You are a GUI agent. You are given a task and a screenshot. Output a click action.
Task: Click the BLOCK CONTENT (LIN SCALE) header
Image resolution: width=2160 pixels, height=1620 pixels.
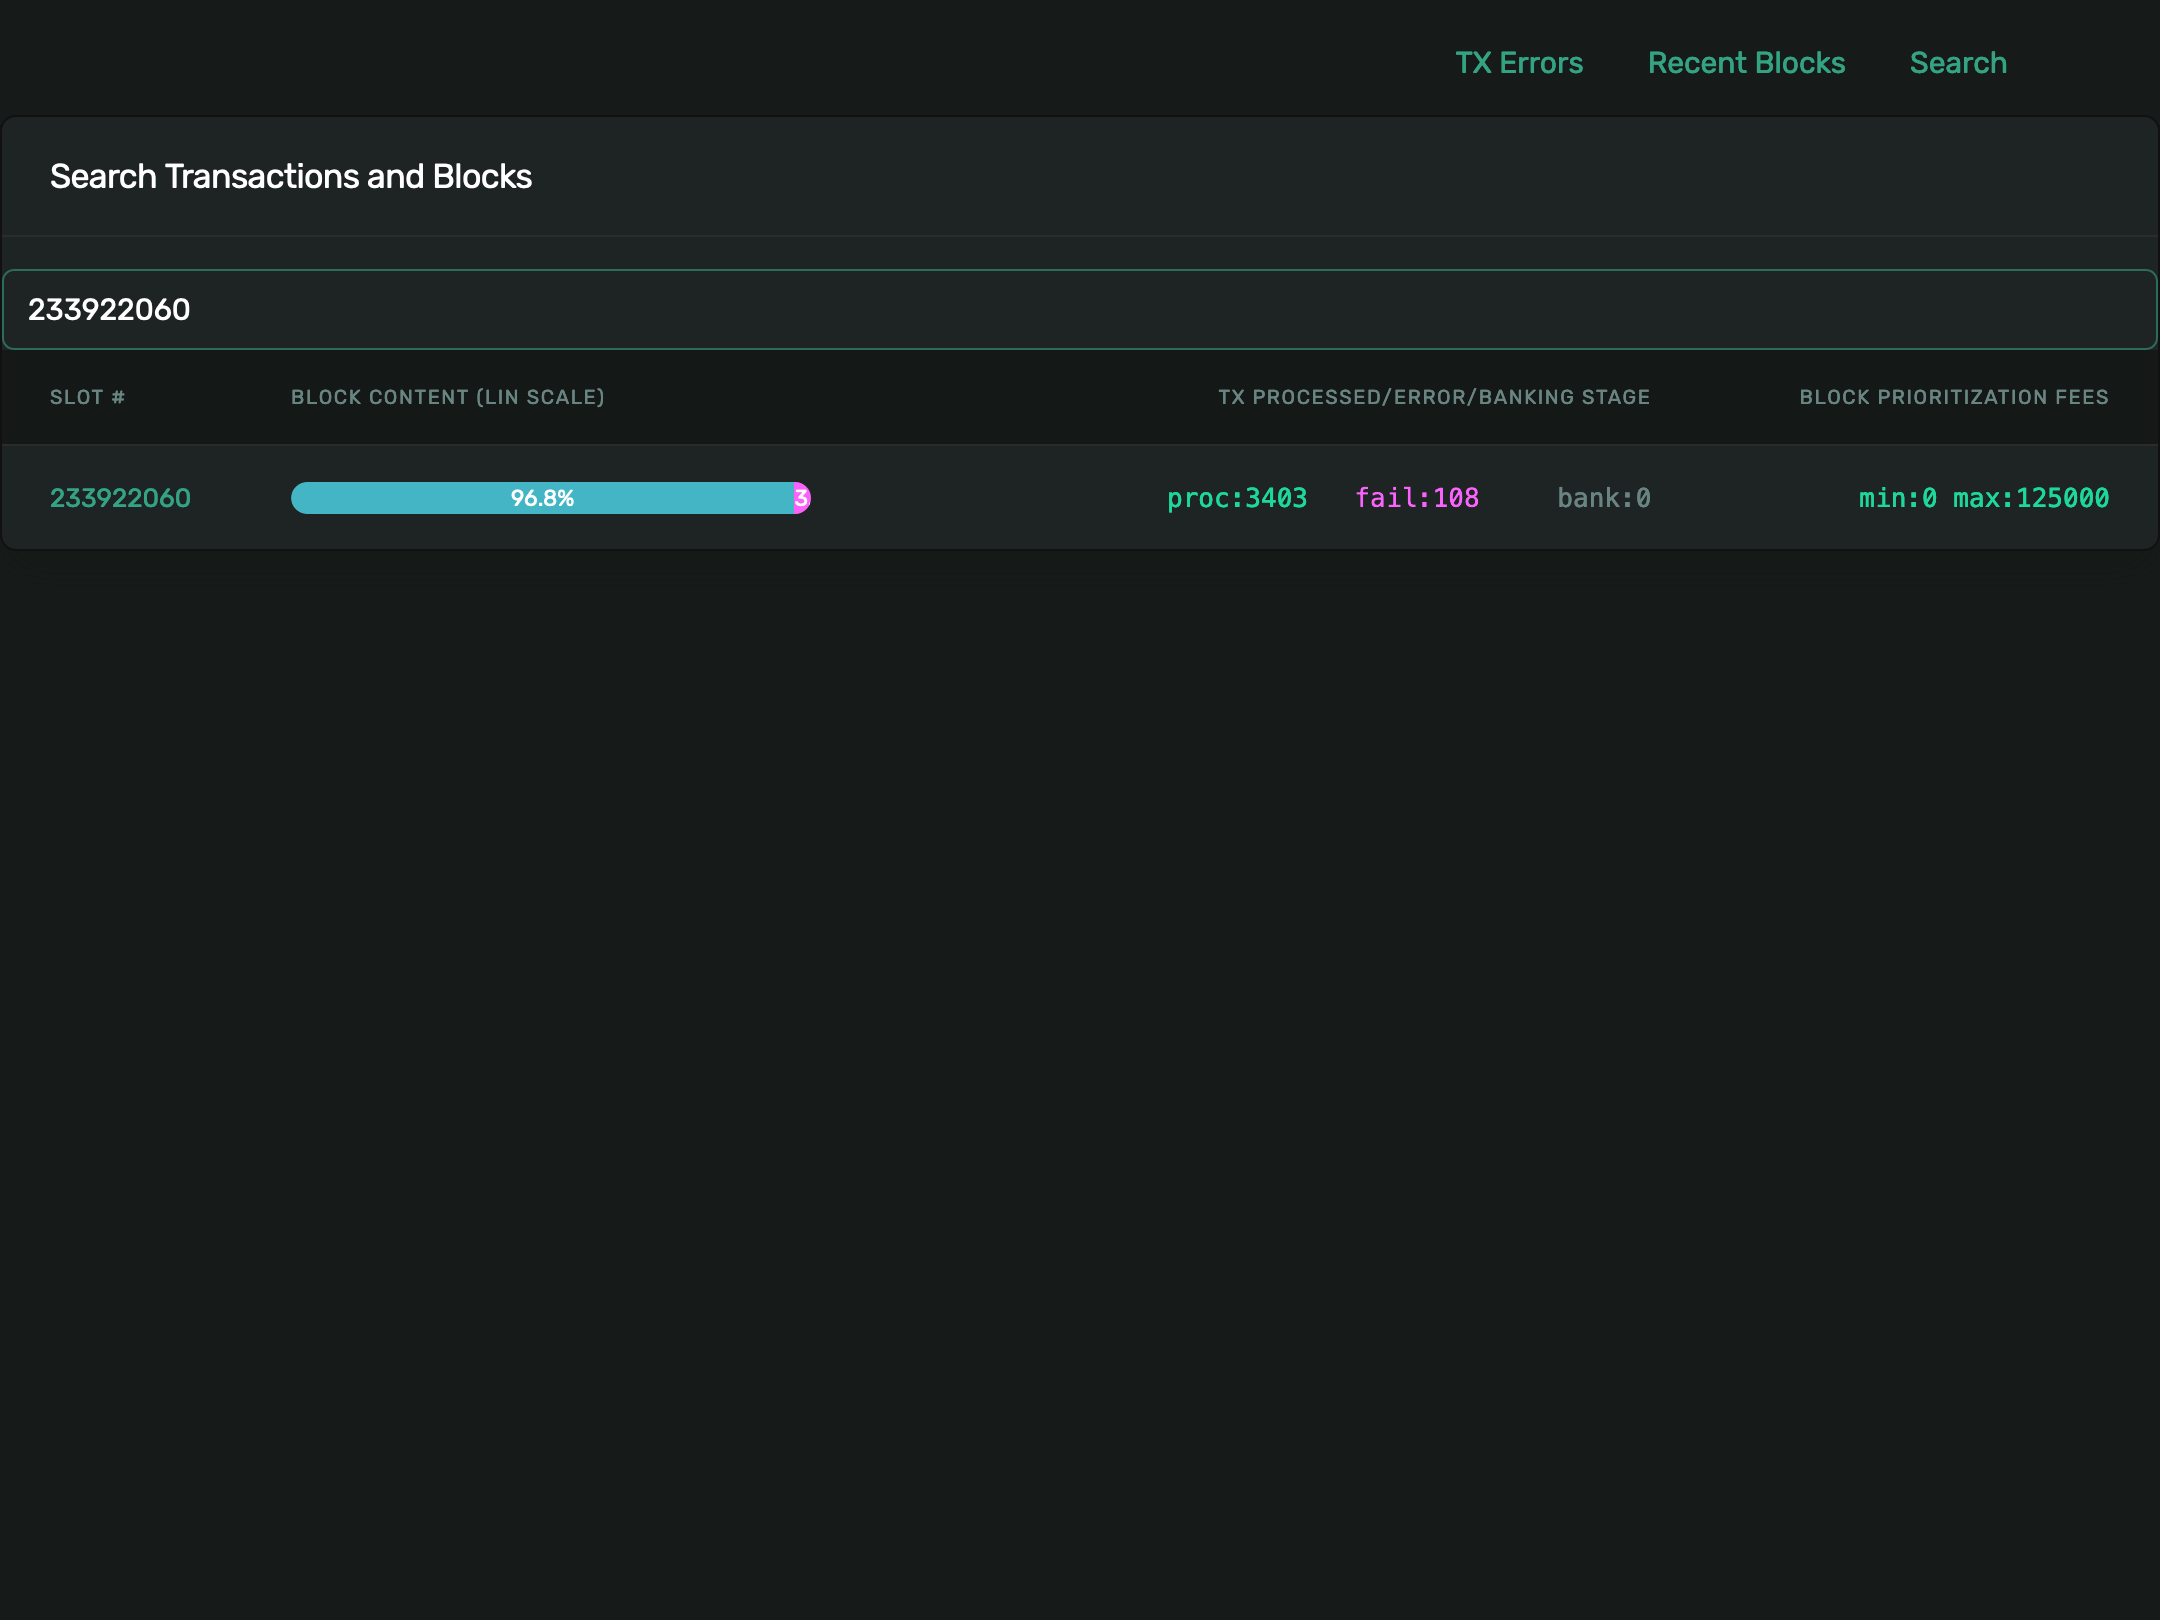click(448, 397)
